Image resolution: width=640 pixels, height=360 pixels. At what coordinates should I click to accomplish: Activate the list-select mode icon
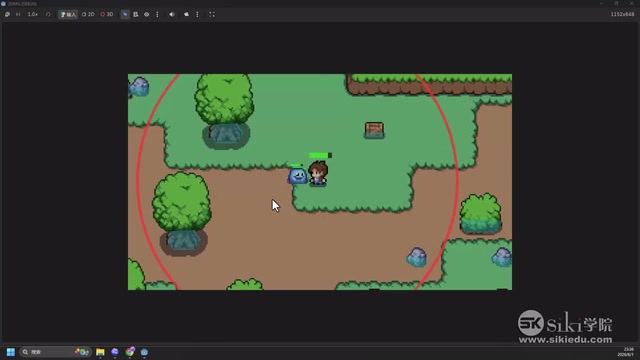point(136,14)
